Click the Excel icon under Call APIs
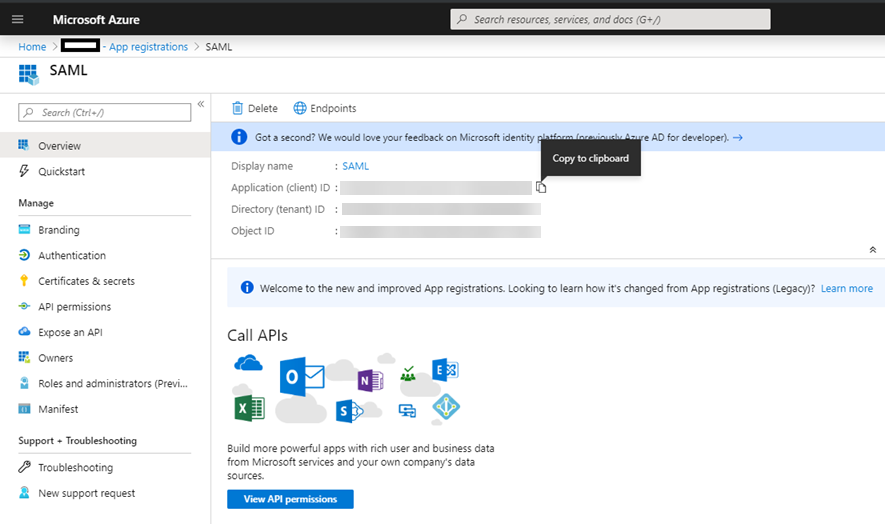The width and height of the screenshot is (885, 524). [x=249, y=408]
